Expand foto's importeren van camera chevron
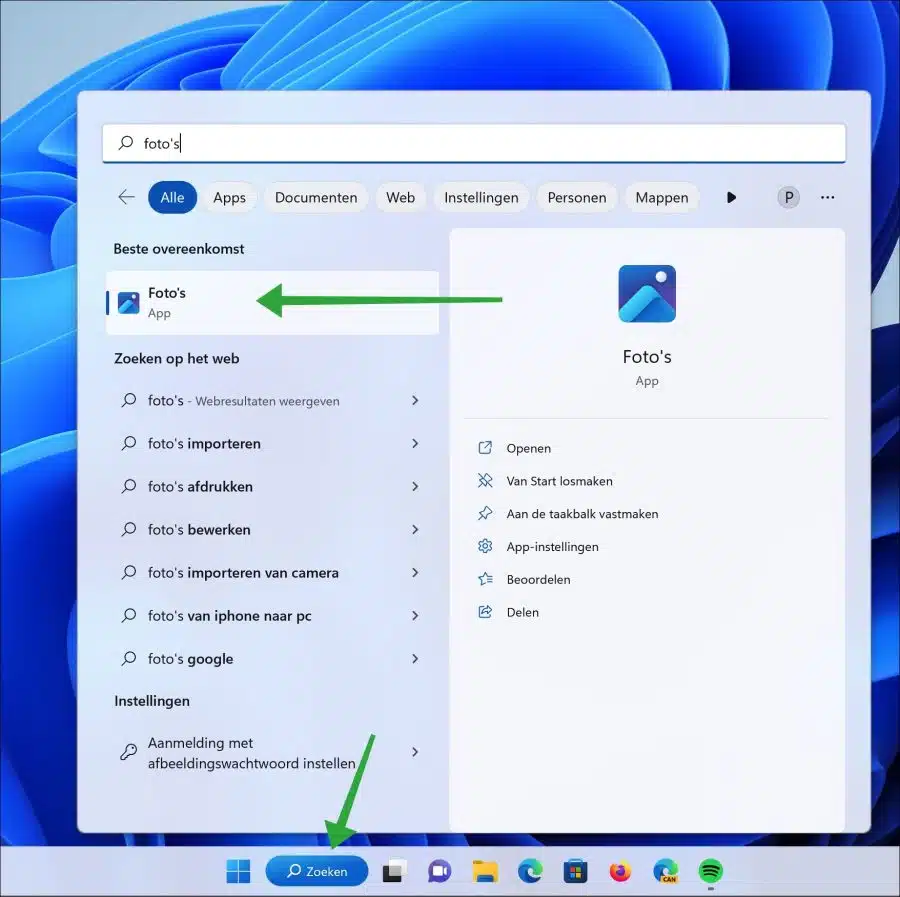The image size is (900, 897). 416,572
